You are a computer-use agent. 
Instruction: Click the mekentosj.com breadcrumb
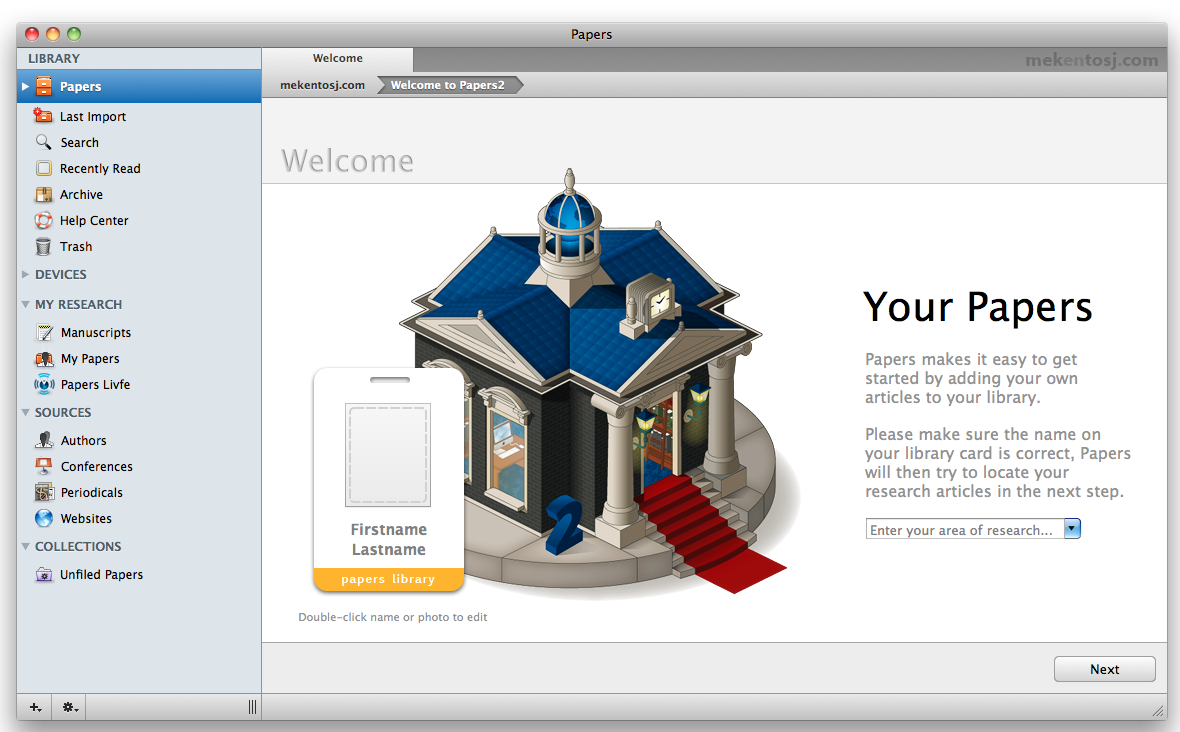click(322, 85)
